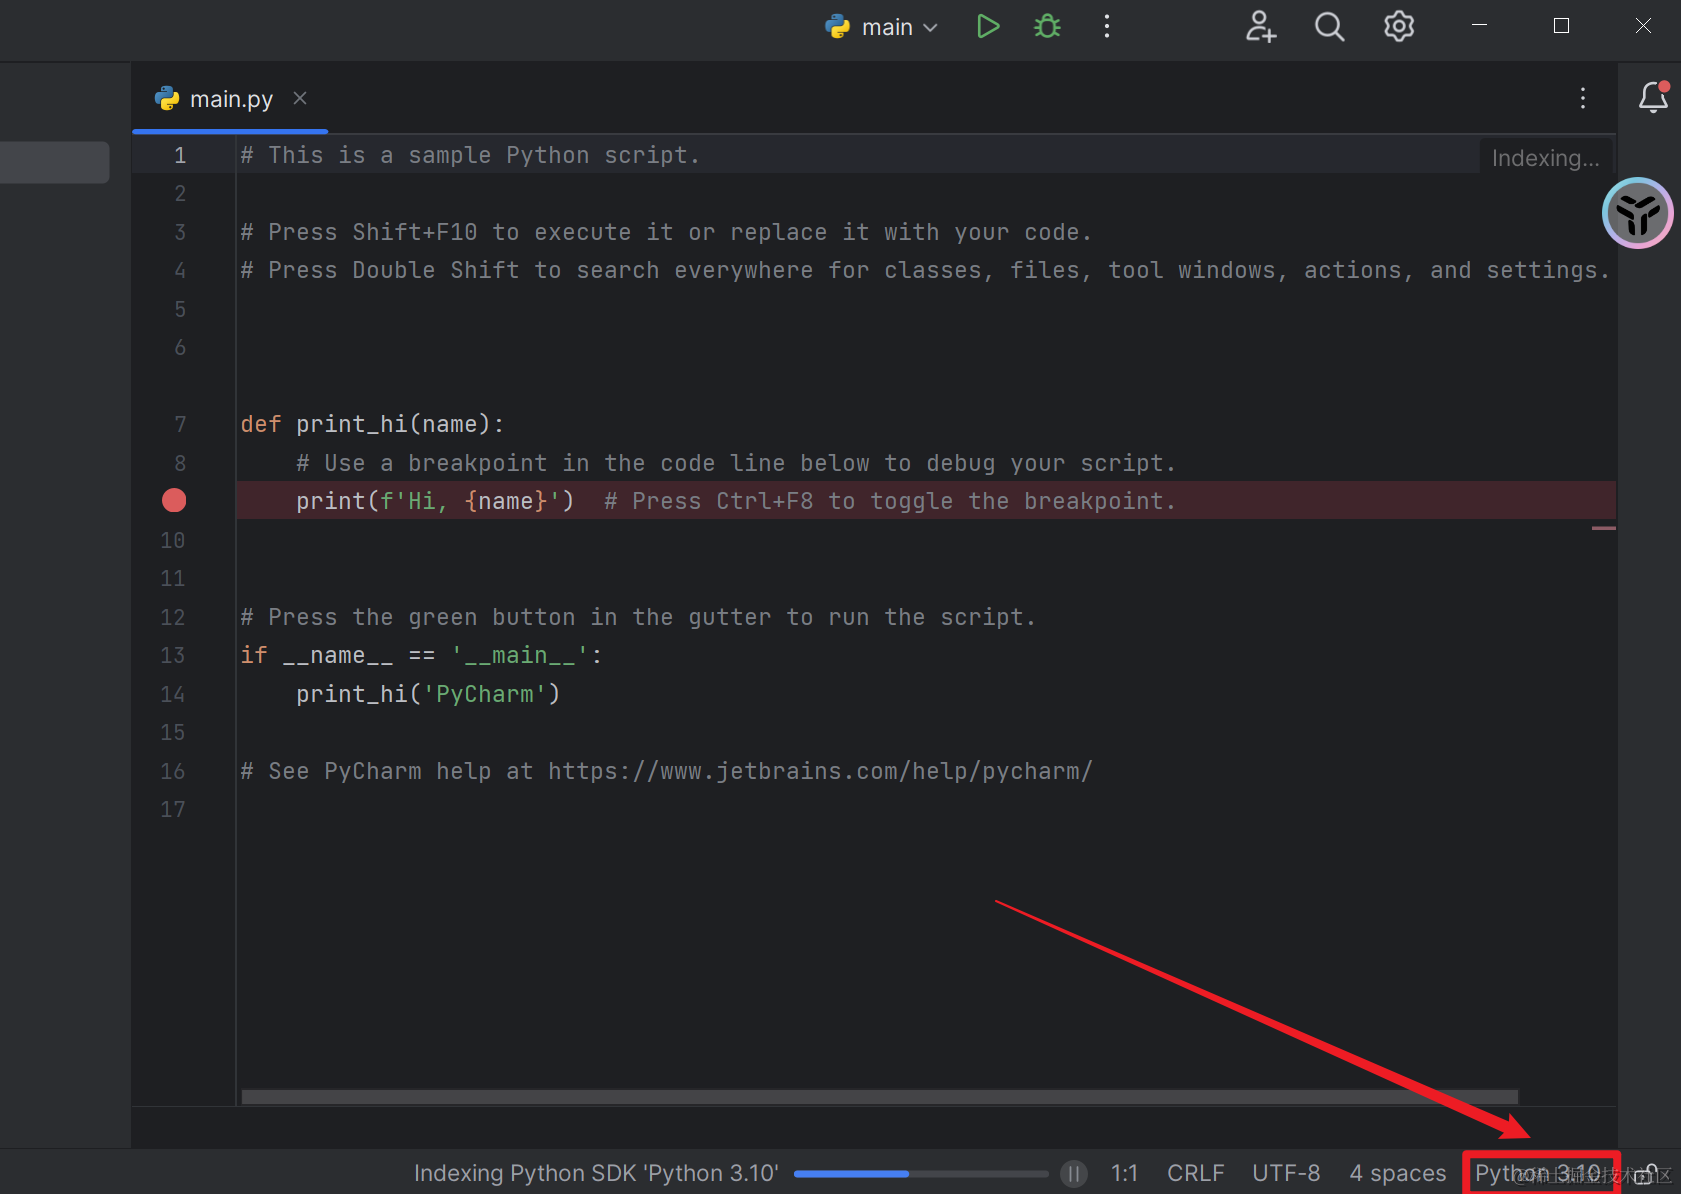The image size is (1681, 1194).
Task: Click the jetbrains.com help URL in comment
Action: coord(820,771)
